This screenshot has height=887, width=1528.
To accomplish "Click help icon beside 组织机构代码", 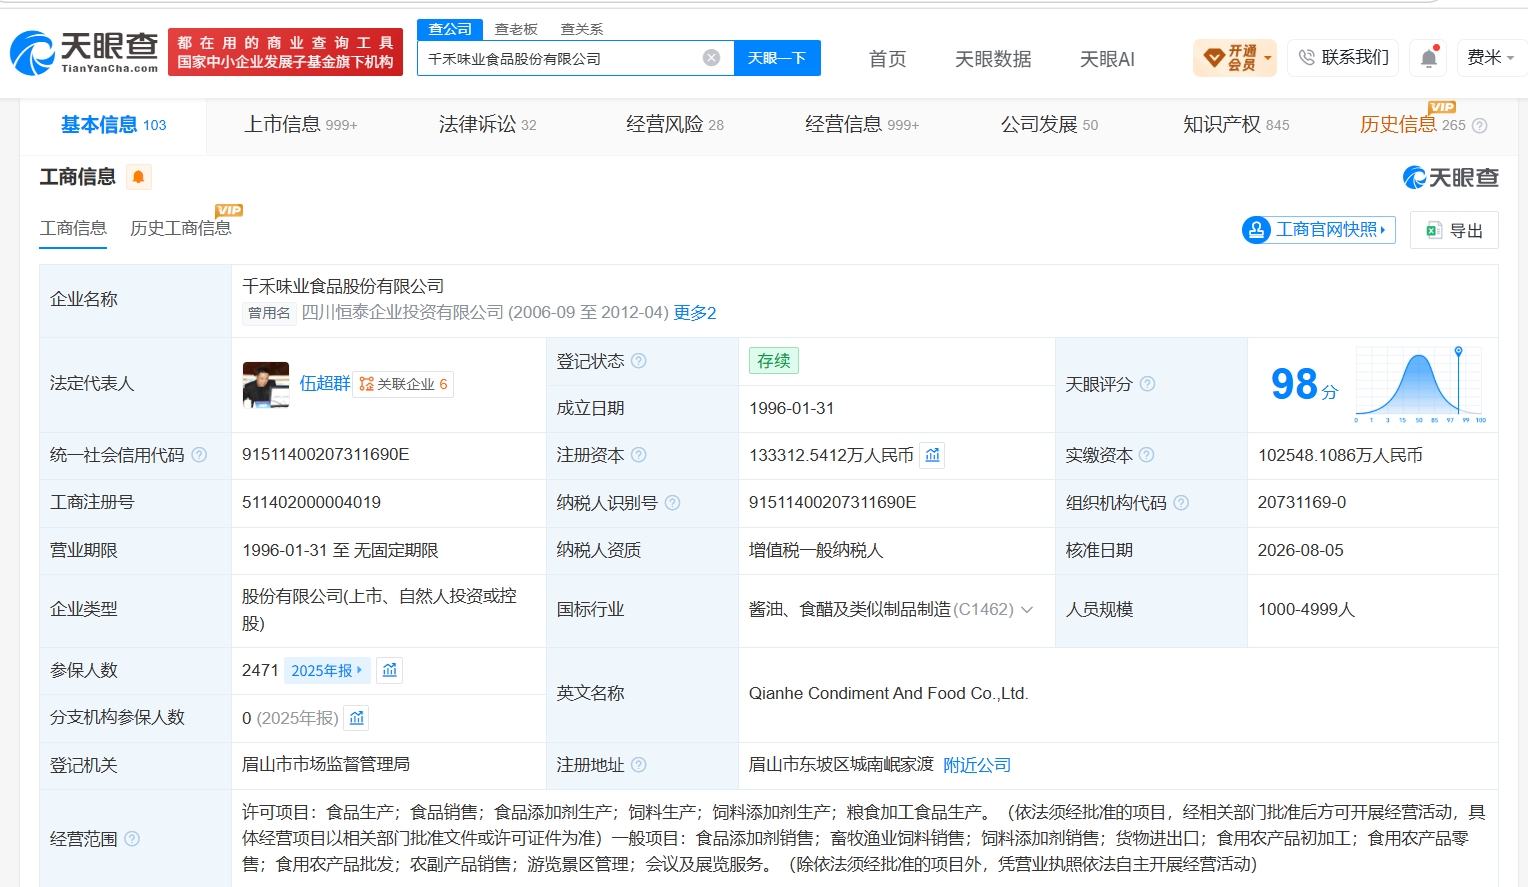I will point(1180,503).
